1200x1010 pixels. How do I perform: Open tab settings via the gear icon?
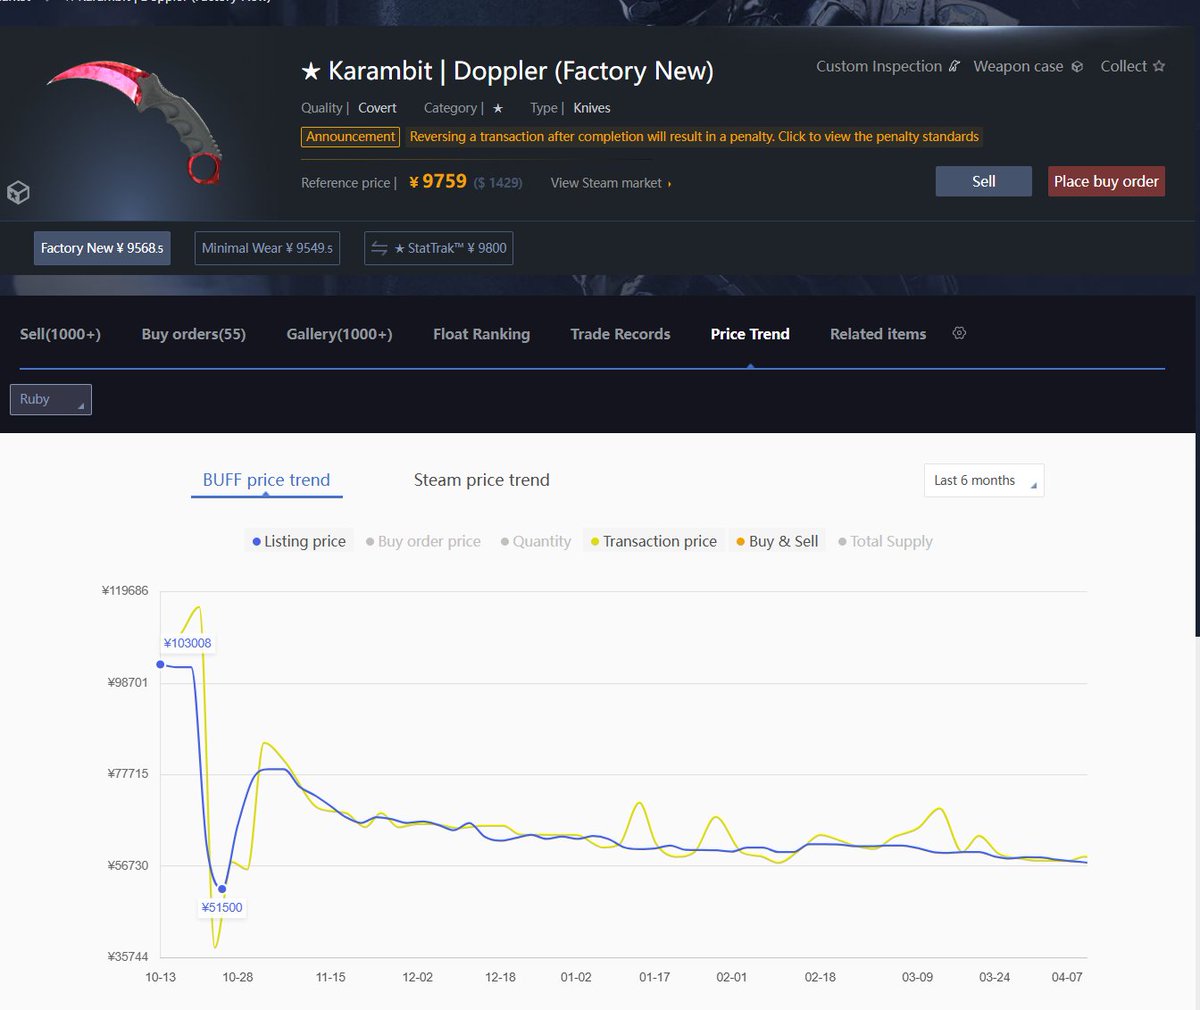point(959,333)
